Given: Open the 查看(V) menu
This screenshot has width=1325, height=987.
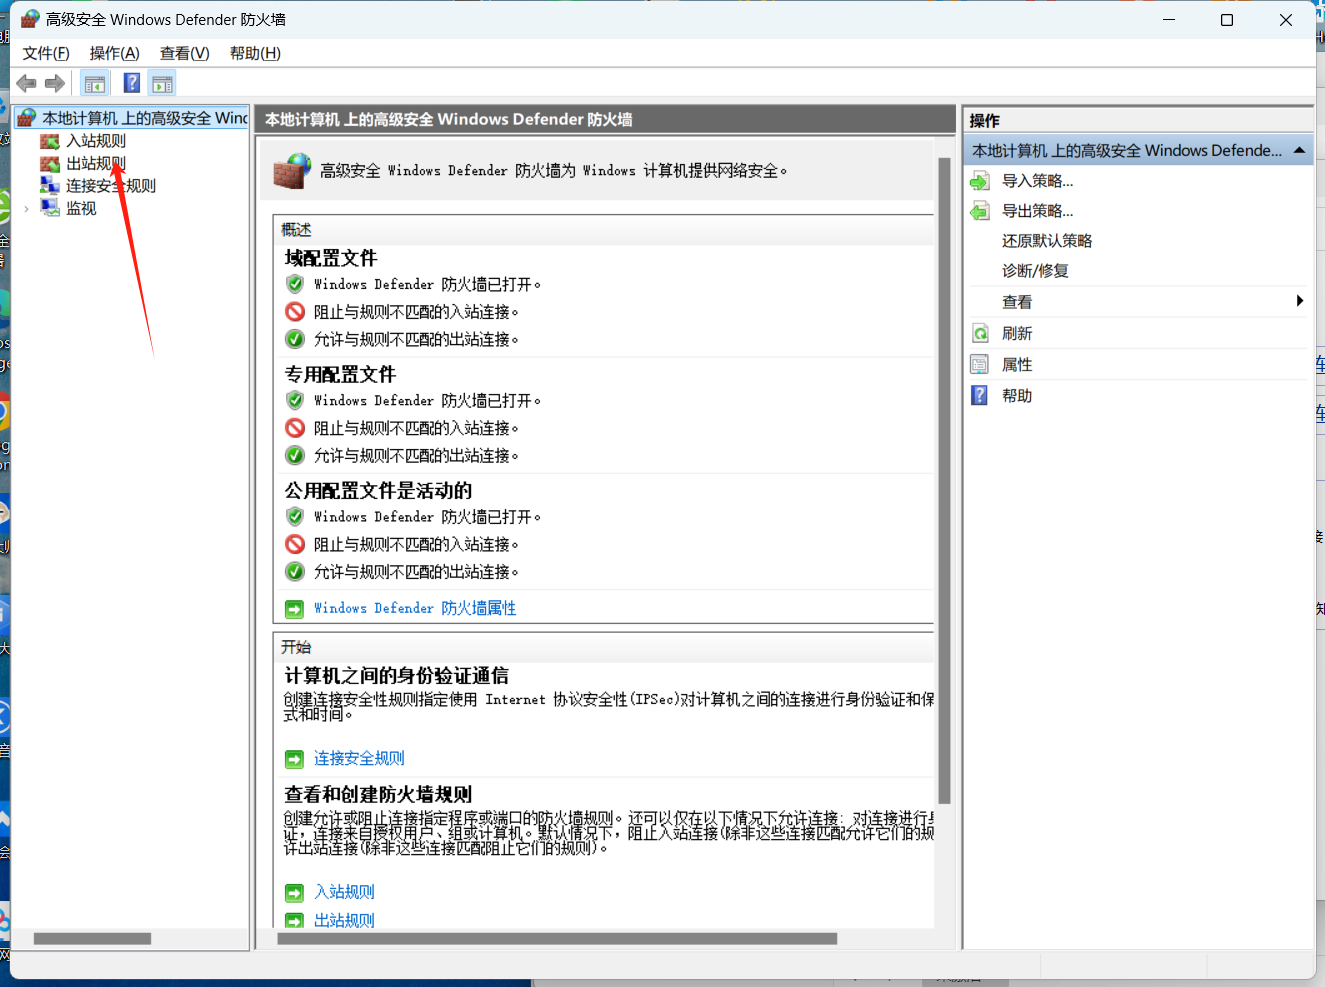Looking at the screenshot, I should (184, 53).
